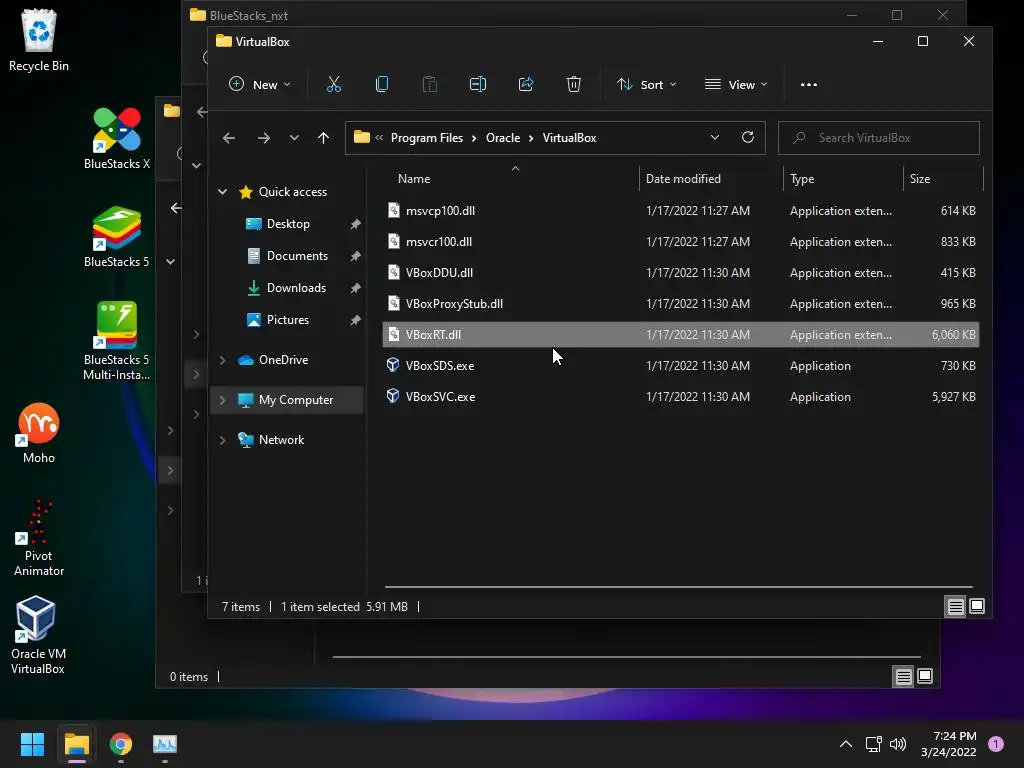The image size is (1024, 768).
Task: Open Recycle Bin on desktop
Action: [39, 40]
